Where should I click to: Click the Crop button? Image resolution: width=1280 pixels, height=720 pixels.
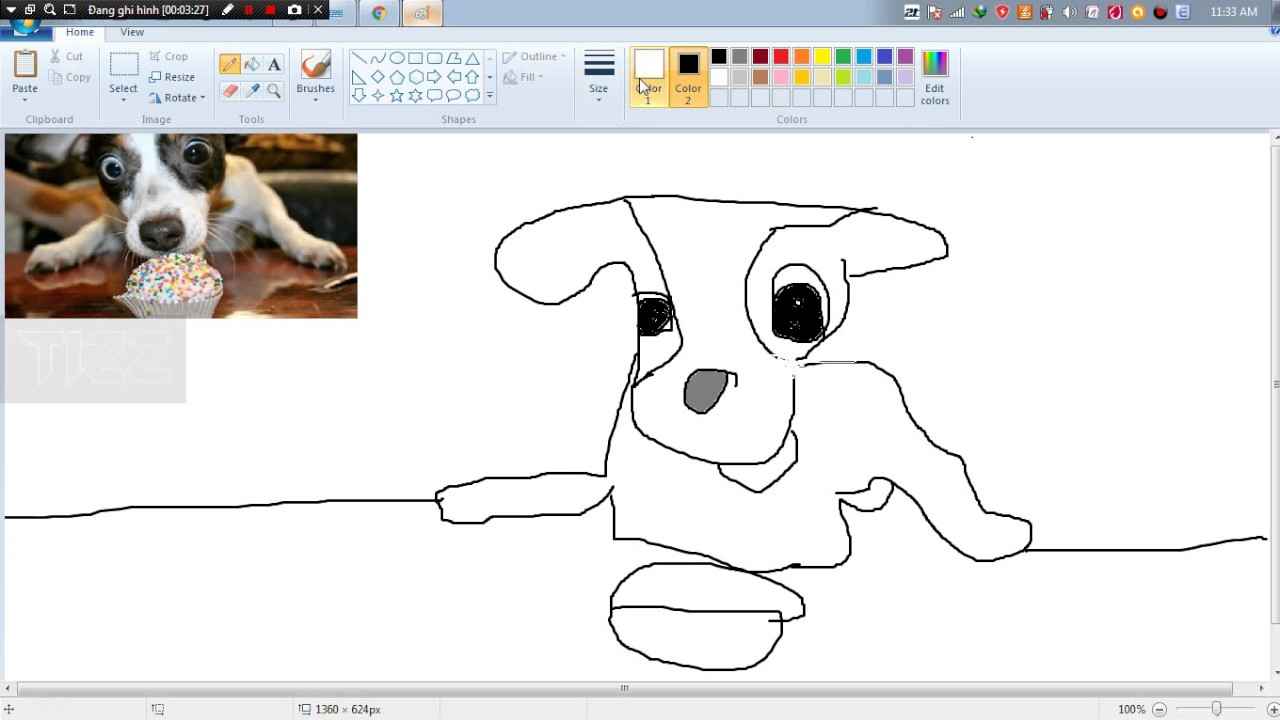click(x=168, y=57)
